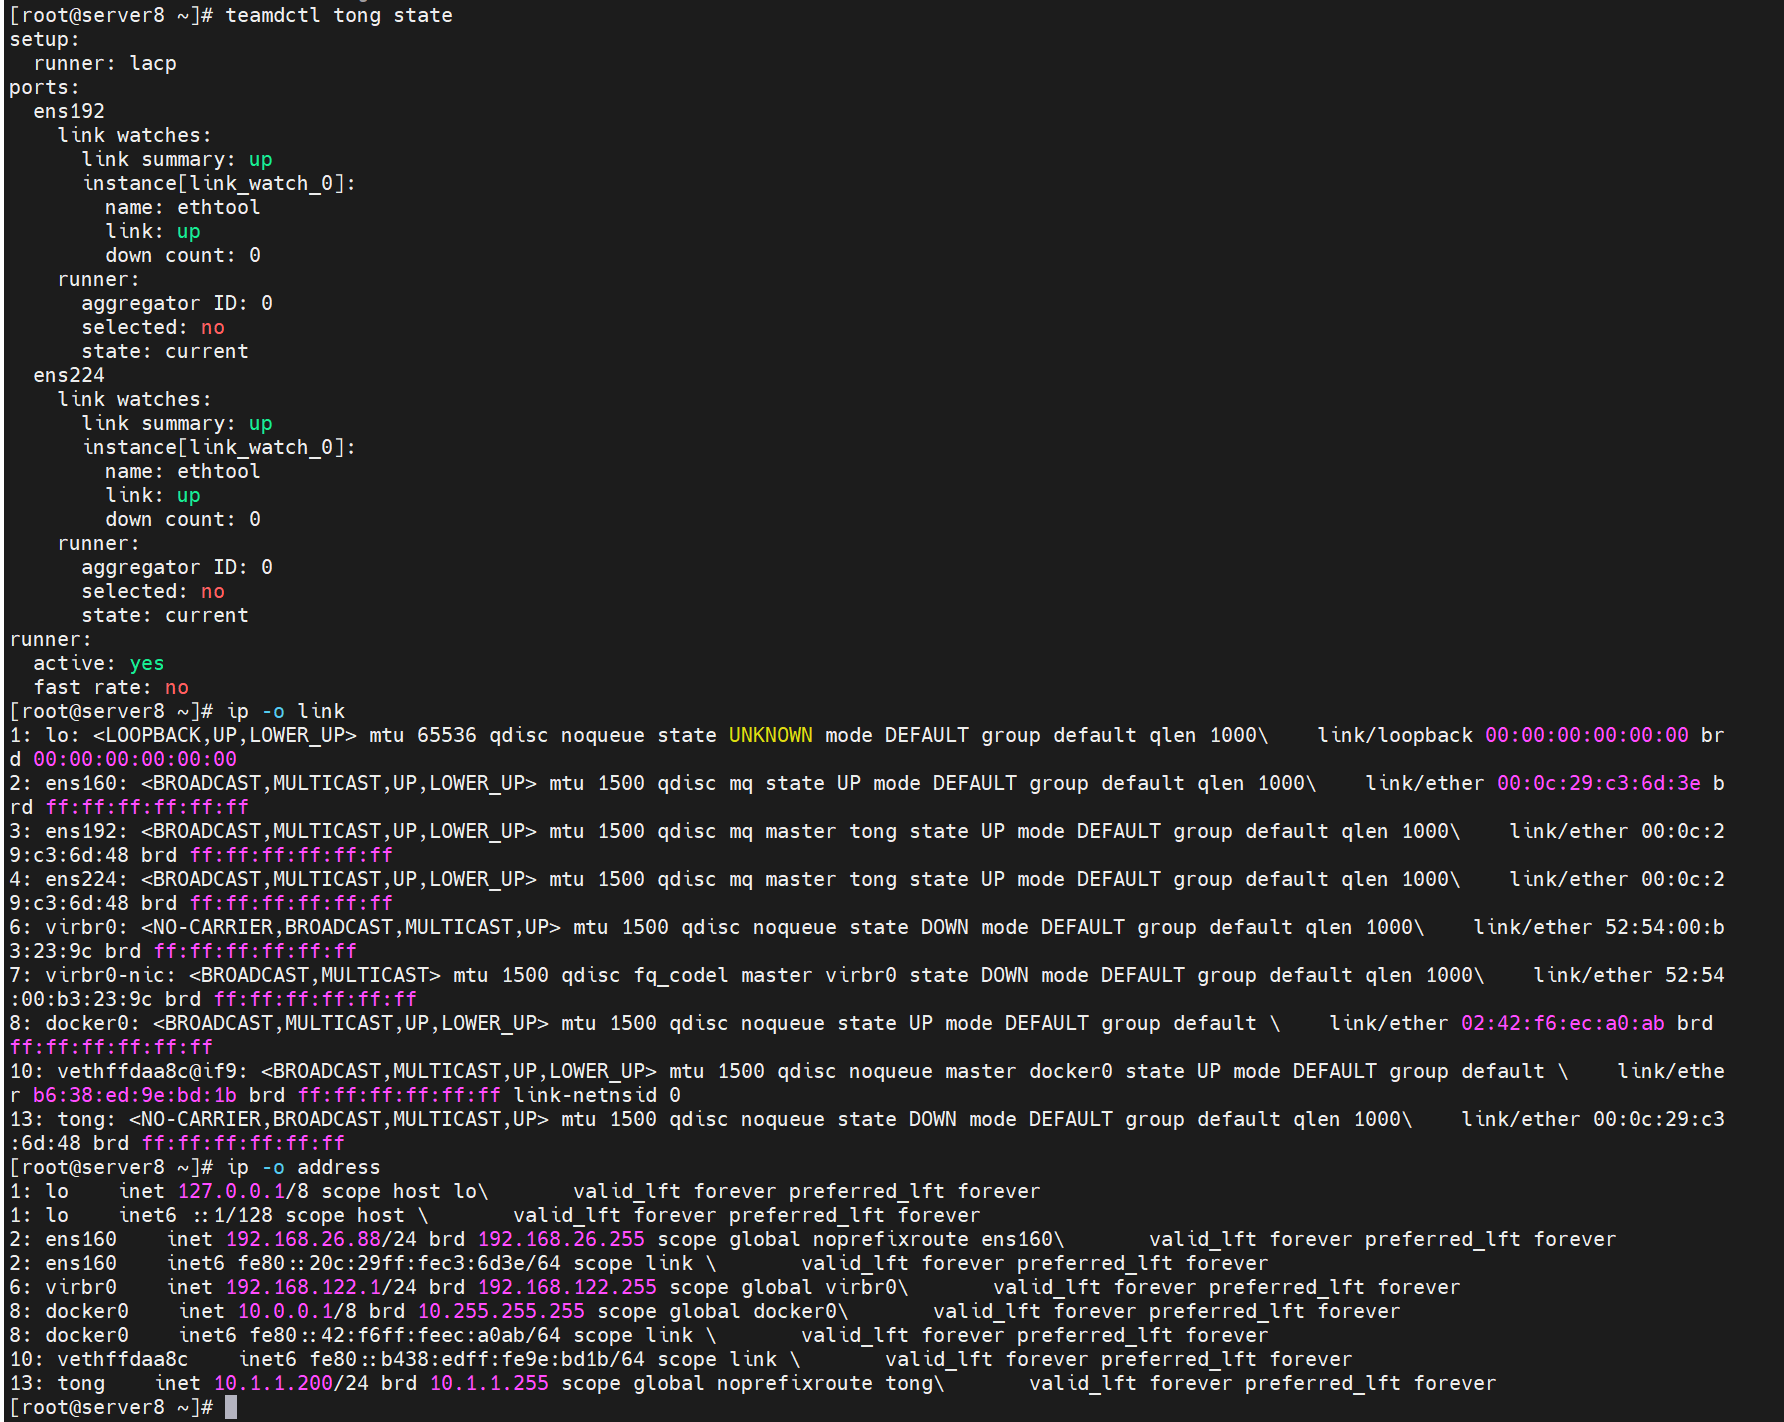Click the 'ip -o address' command
1784x1422 pixels.
click(x=303, y=1167)
